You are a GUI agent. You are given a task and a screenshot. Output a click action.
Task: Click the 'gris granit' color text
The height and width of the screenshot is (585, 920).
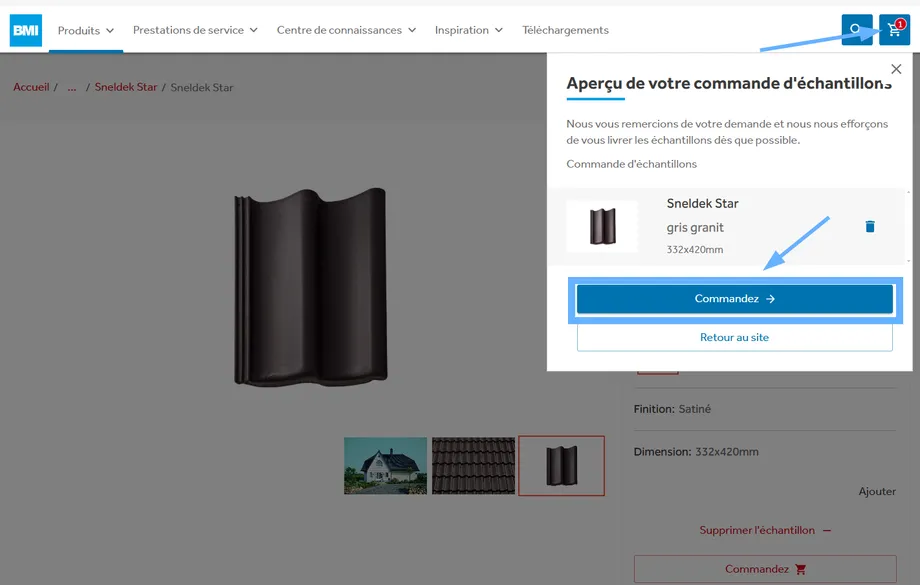(695, 228)
